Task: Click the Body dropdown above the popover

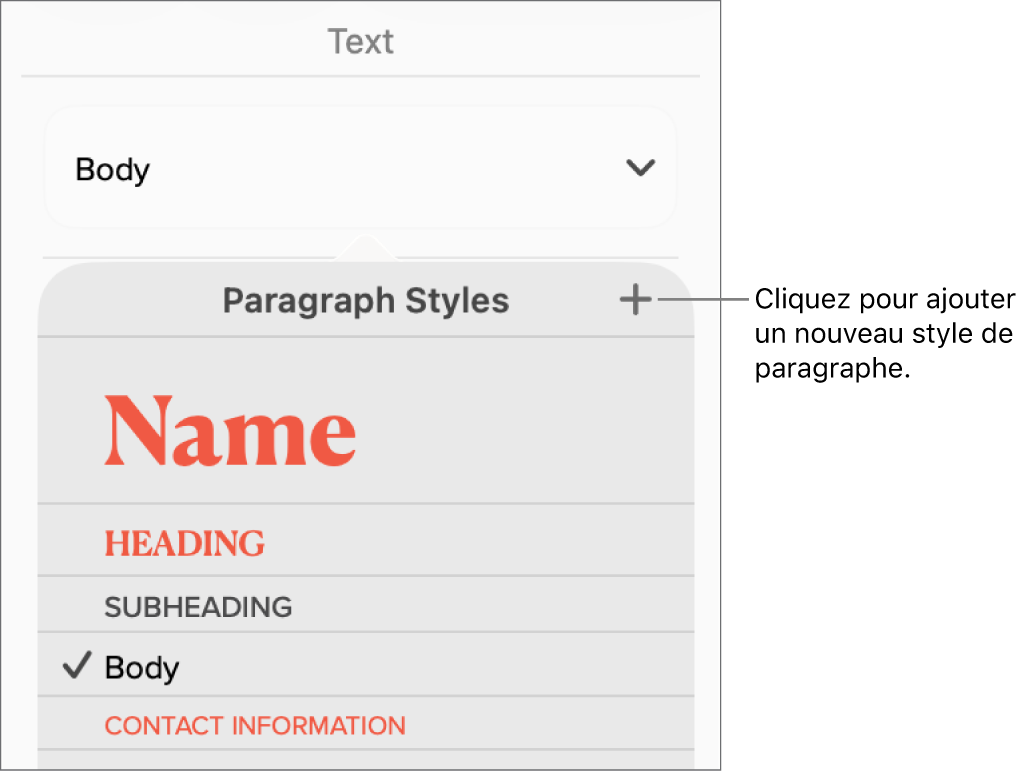Action: [360, 169]
